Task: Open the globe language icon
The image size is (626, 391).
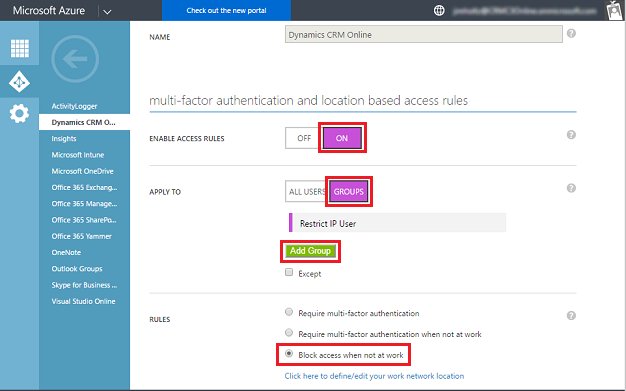Action: 439,10
